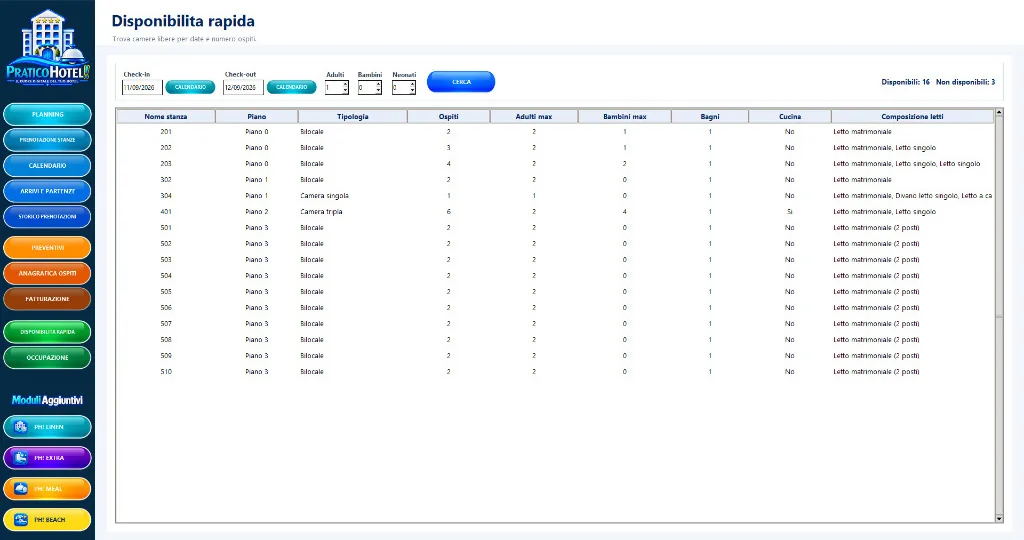The height and width of the screenshot is (540, 1024).
Task: Click the table scrollbar up arrow
Action: tap(999, 113)
